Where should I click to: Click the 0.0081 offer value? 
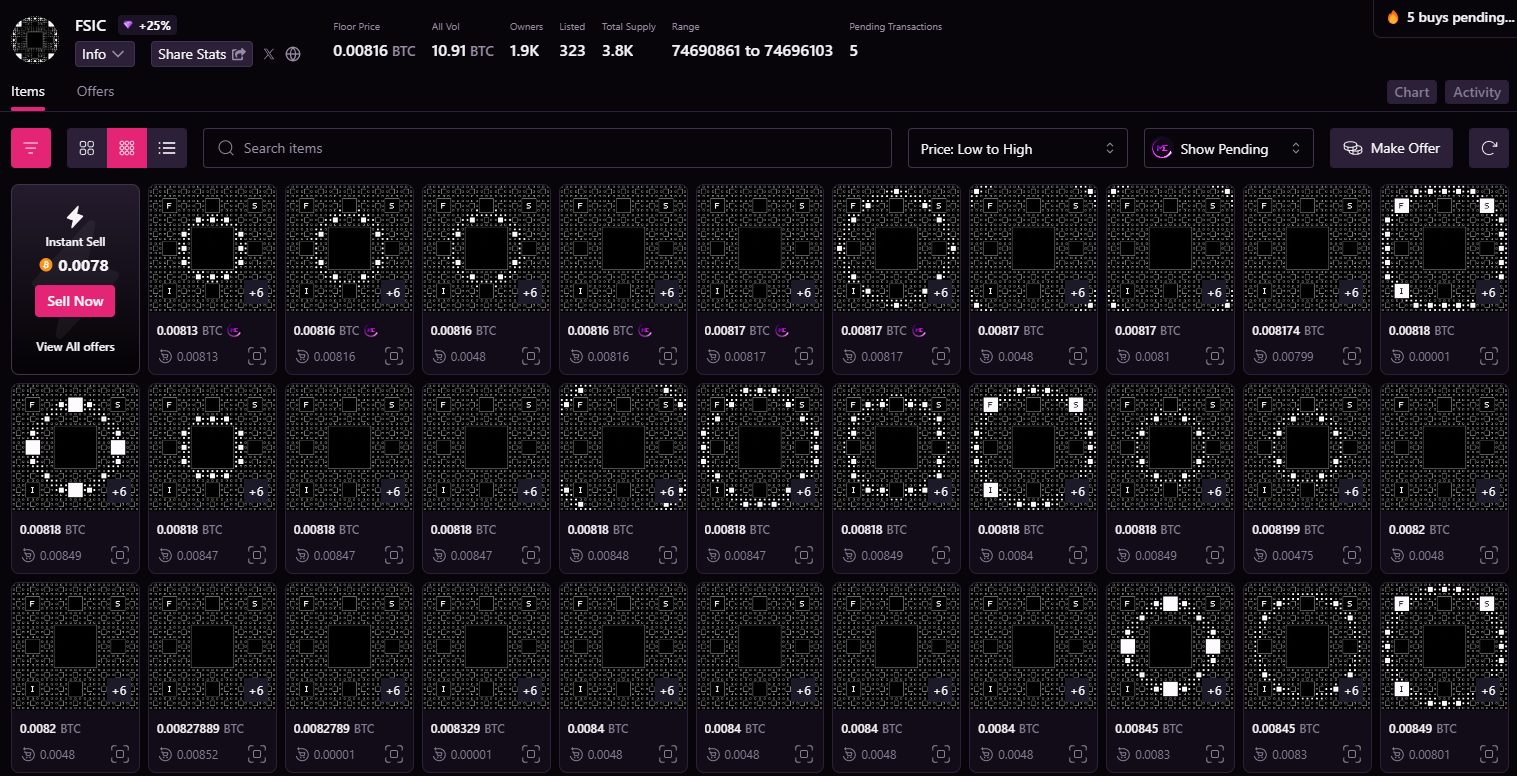(x=1151, y=356)
